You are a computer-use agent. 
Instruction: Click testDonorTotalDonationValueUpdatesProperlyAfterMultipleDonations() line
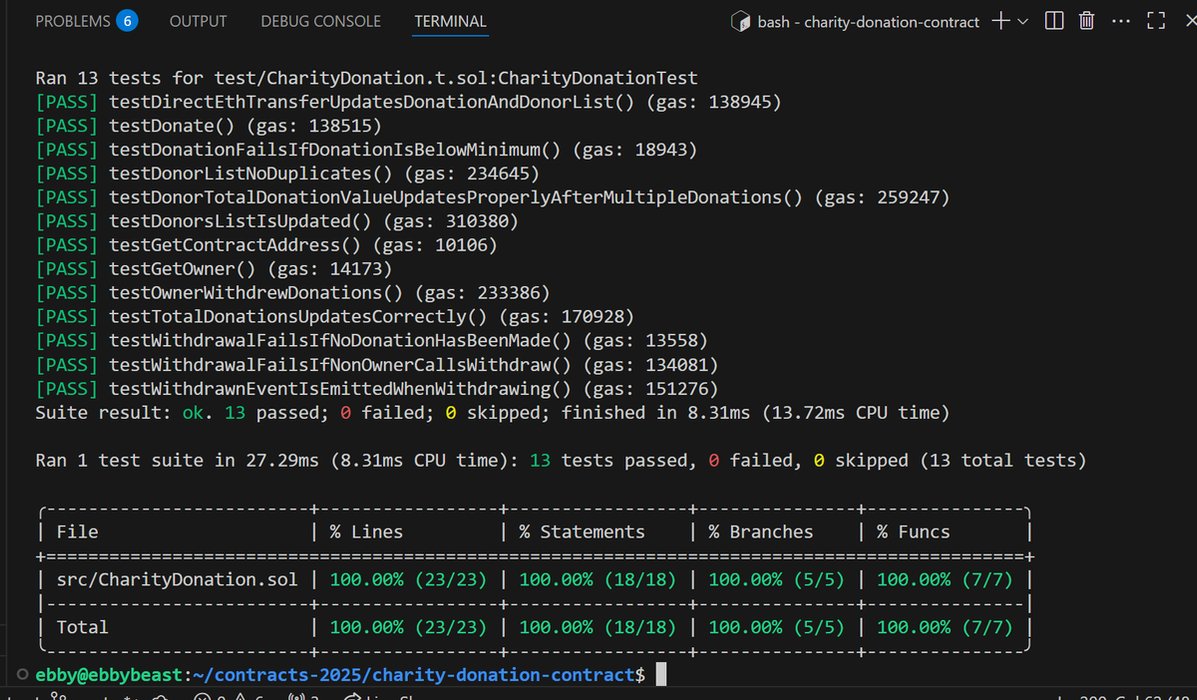point(492,197)
